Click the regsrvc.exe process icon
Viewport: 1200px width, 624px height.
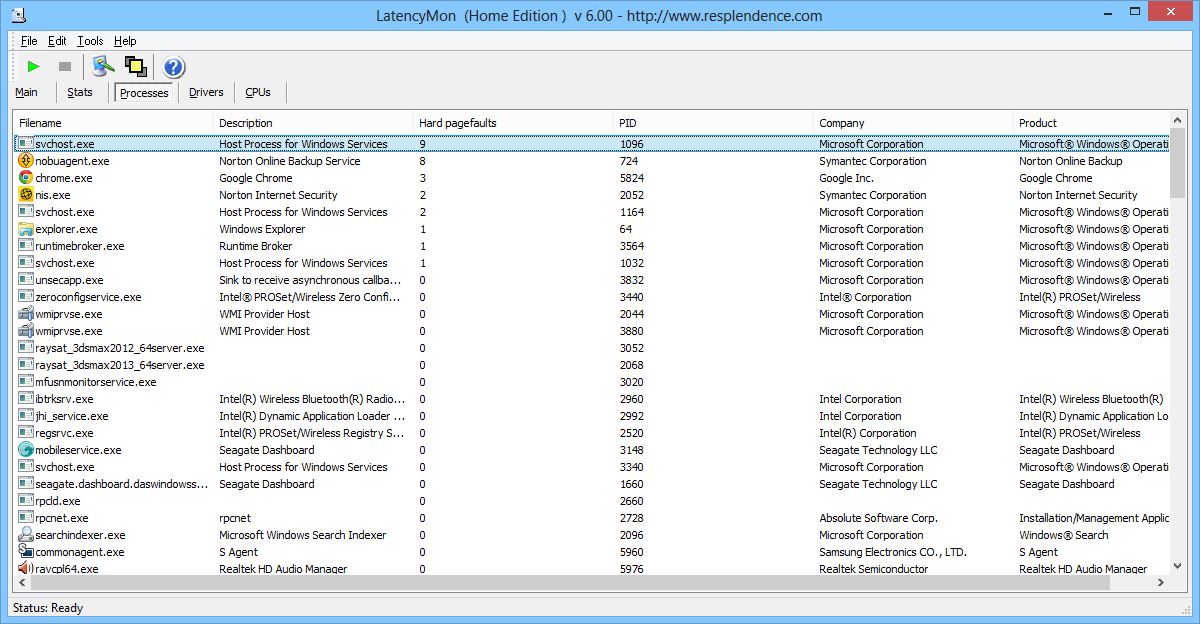point(26,433)
